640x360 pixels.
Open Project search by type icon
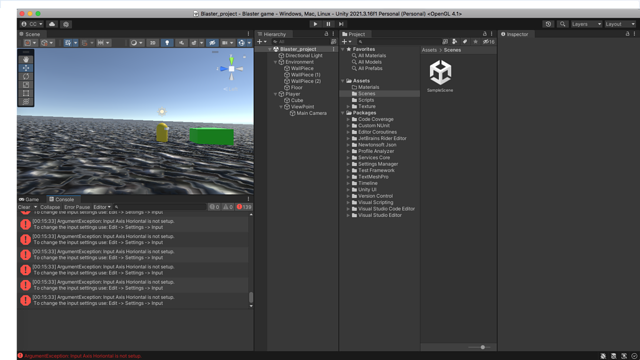(x=454, y=42)
